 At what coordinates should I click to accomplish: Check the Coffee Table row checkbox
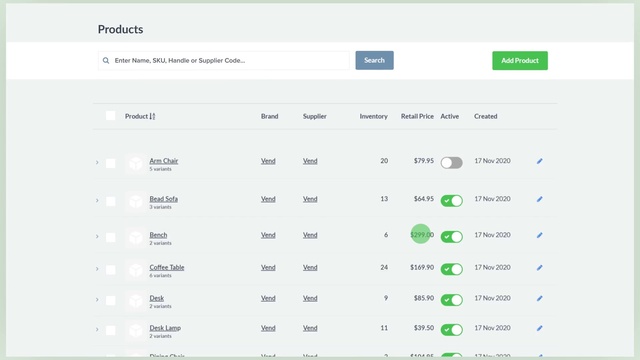click(111, 270)
